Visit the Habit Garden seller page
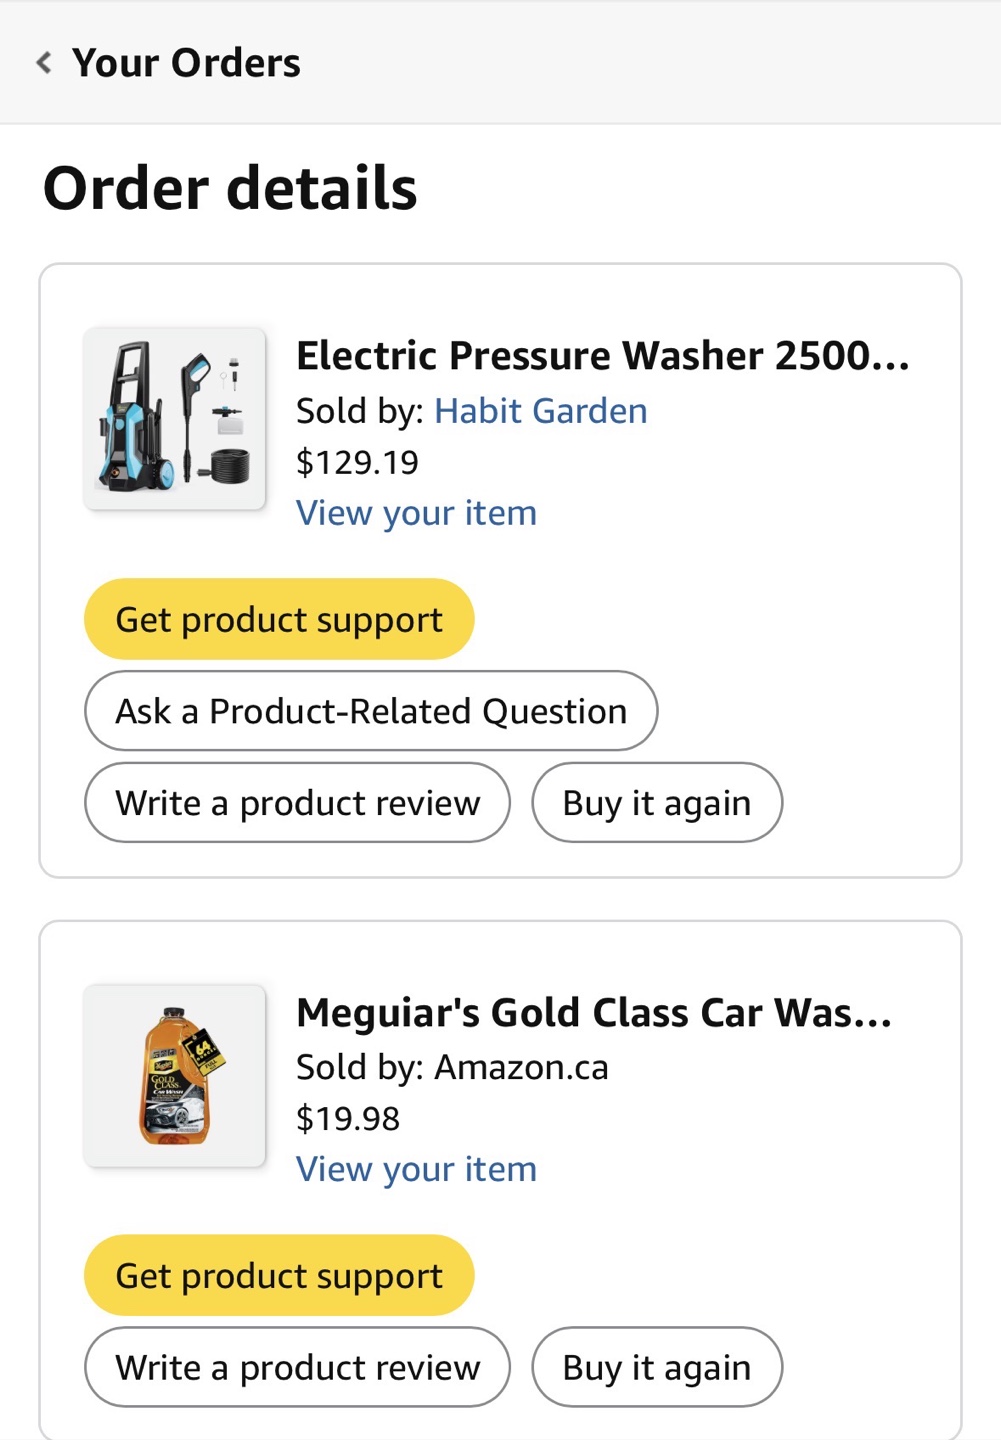This screenshot has height=1440, width=1001. point(541,411)
